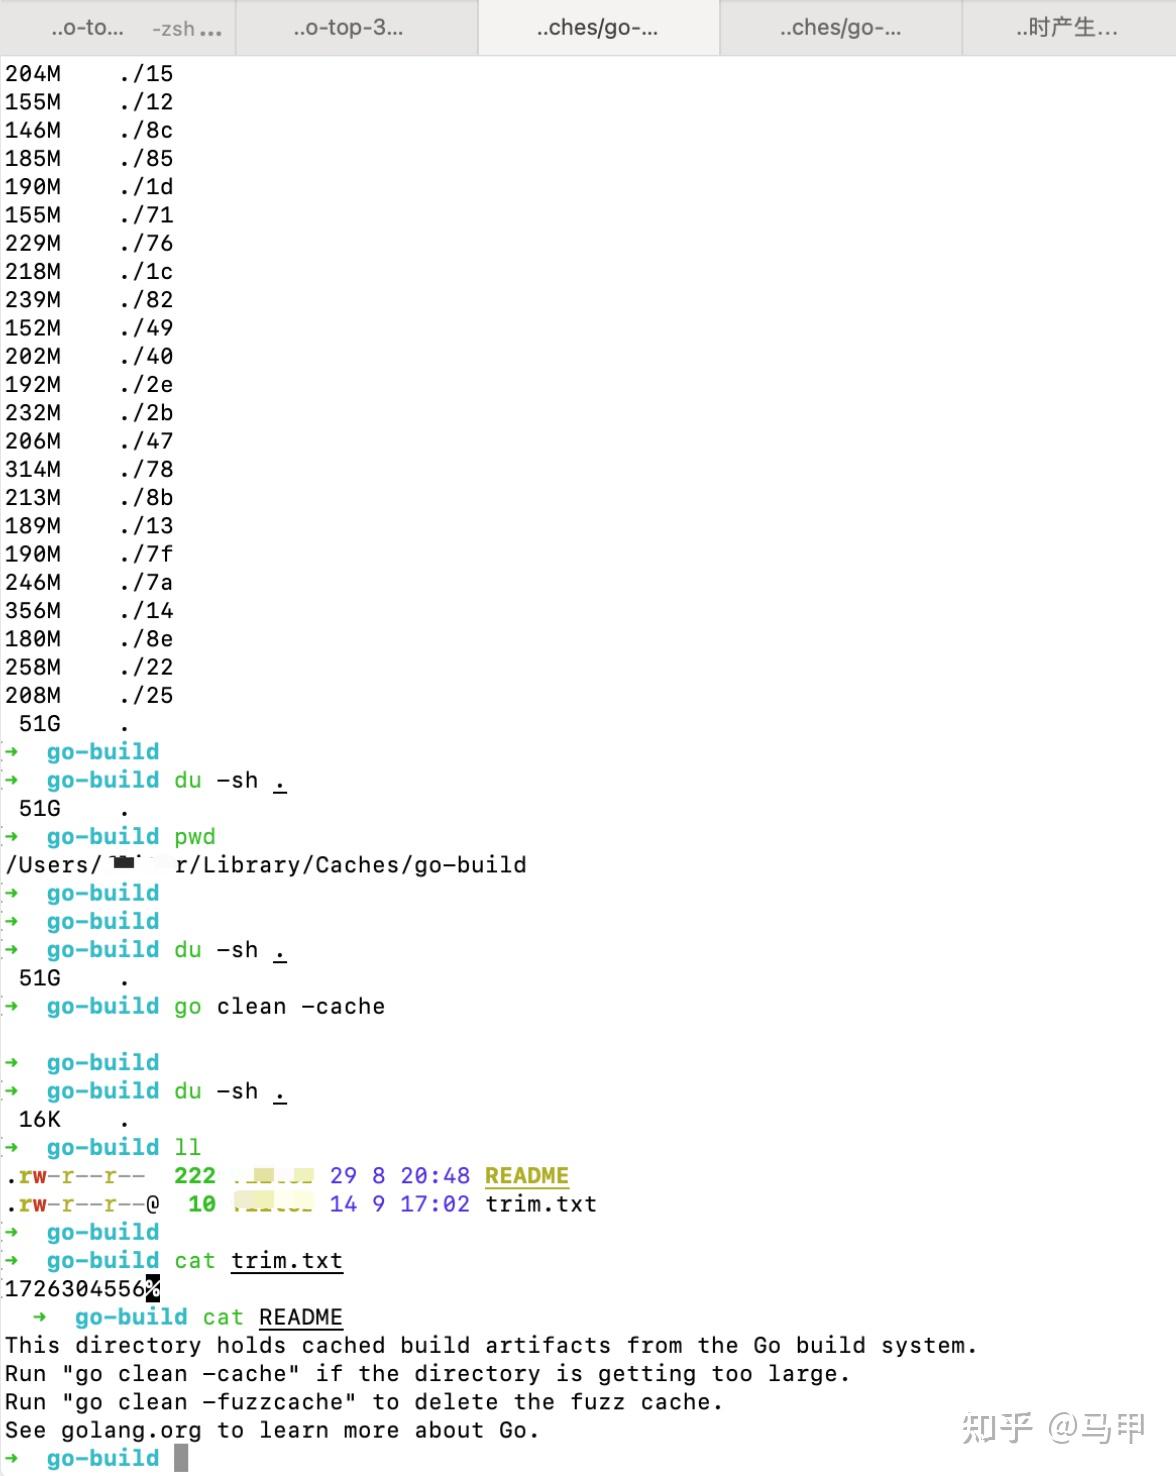The image size is (1176, 1476).
Task: Select the 'go clean -cache' command line
Action: click(279, 1007)
